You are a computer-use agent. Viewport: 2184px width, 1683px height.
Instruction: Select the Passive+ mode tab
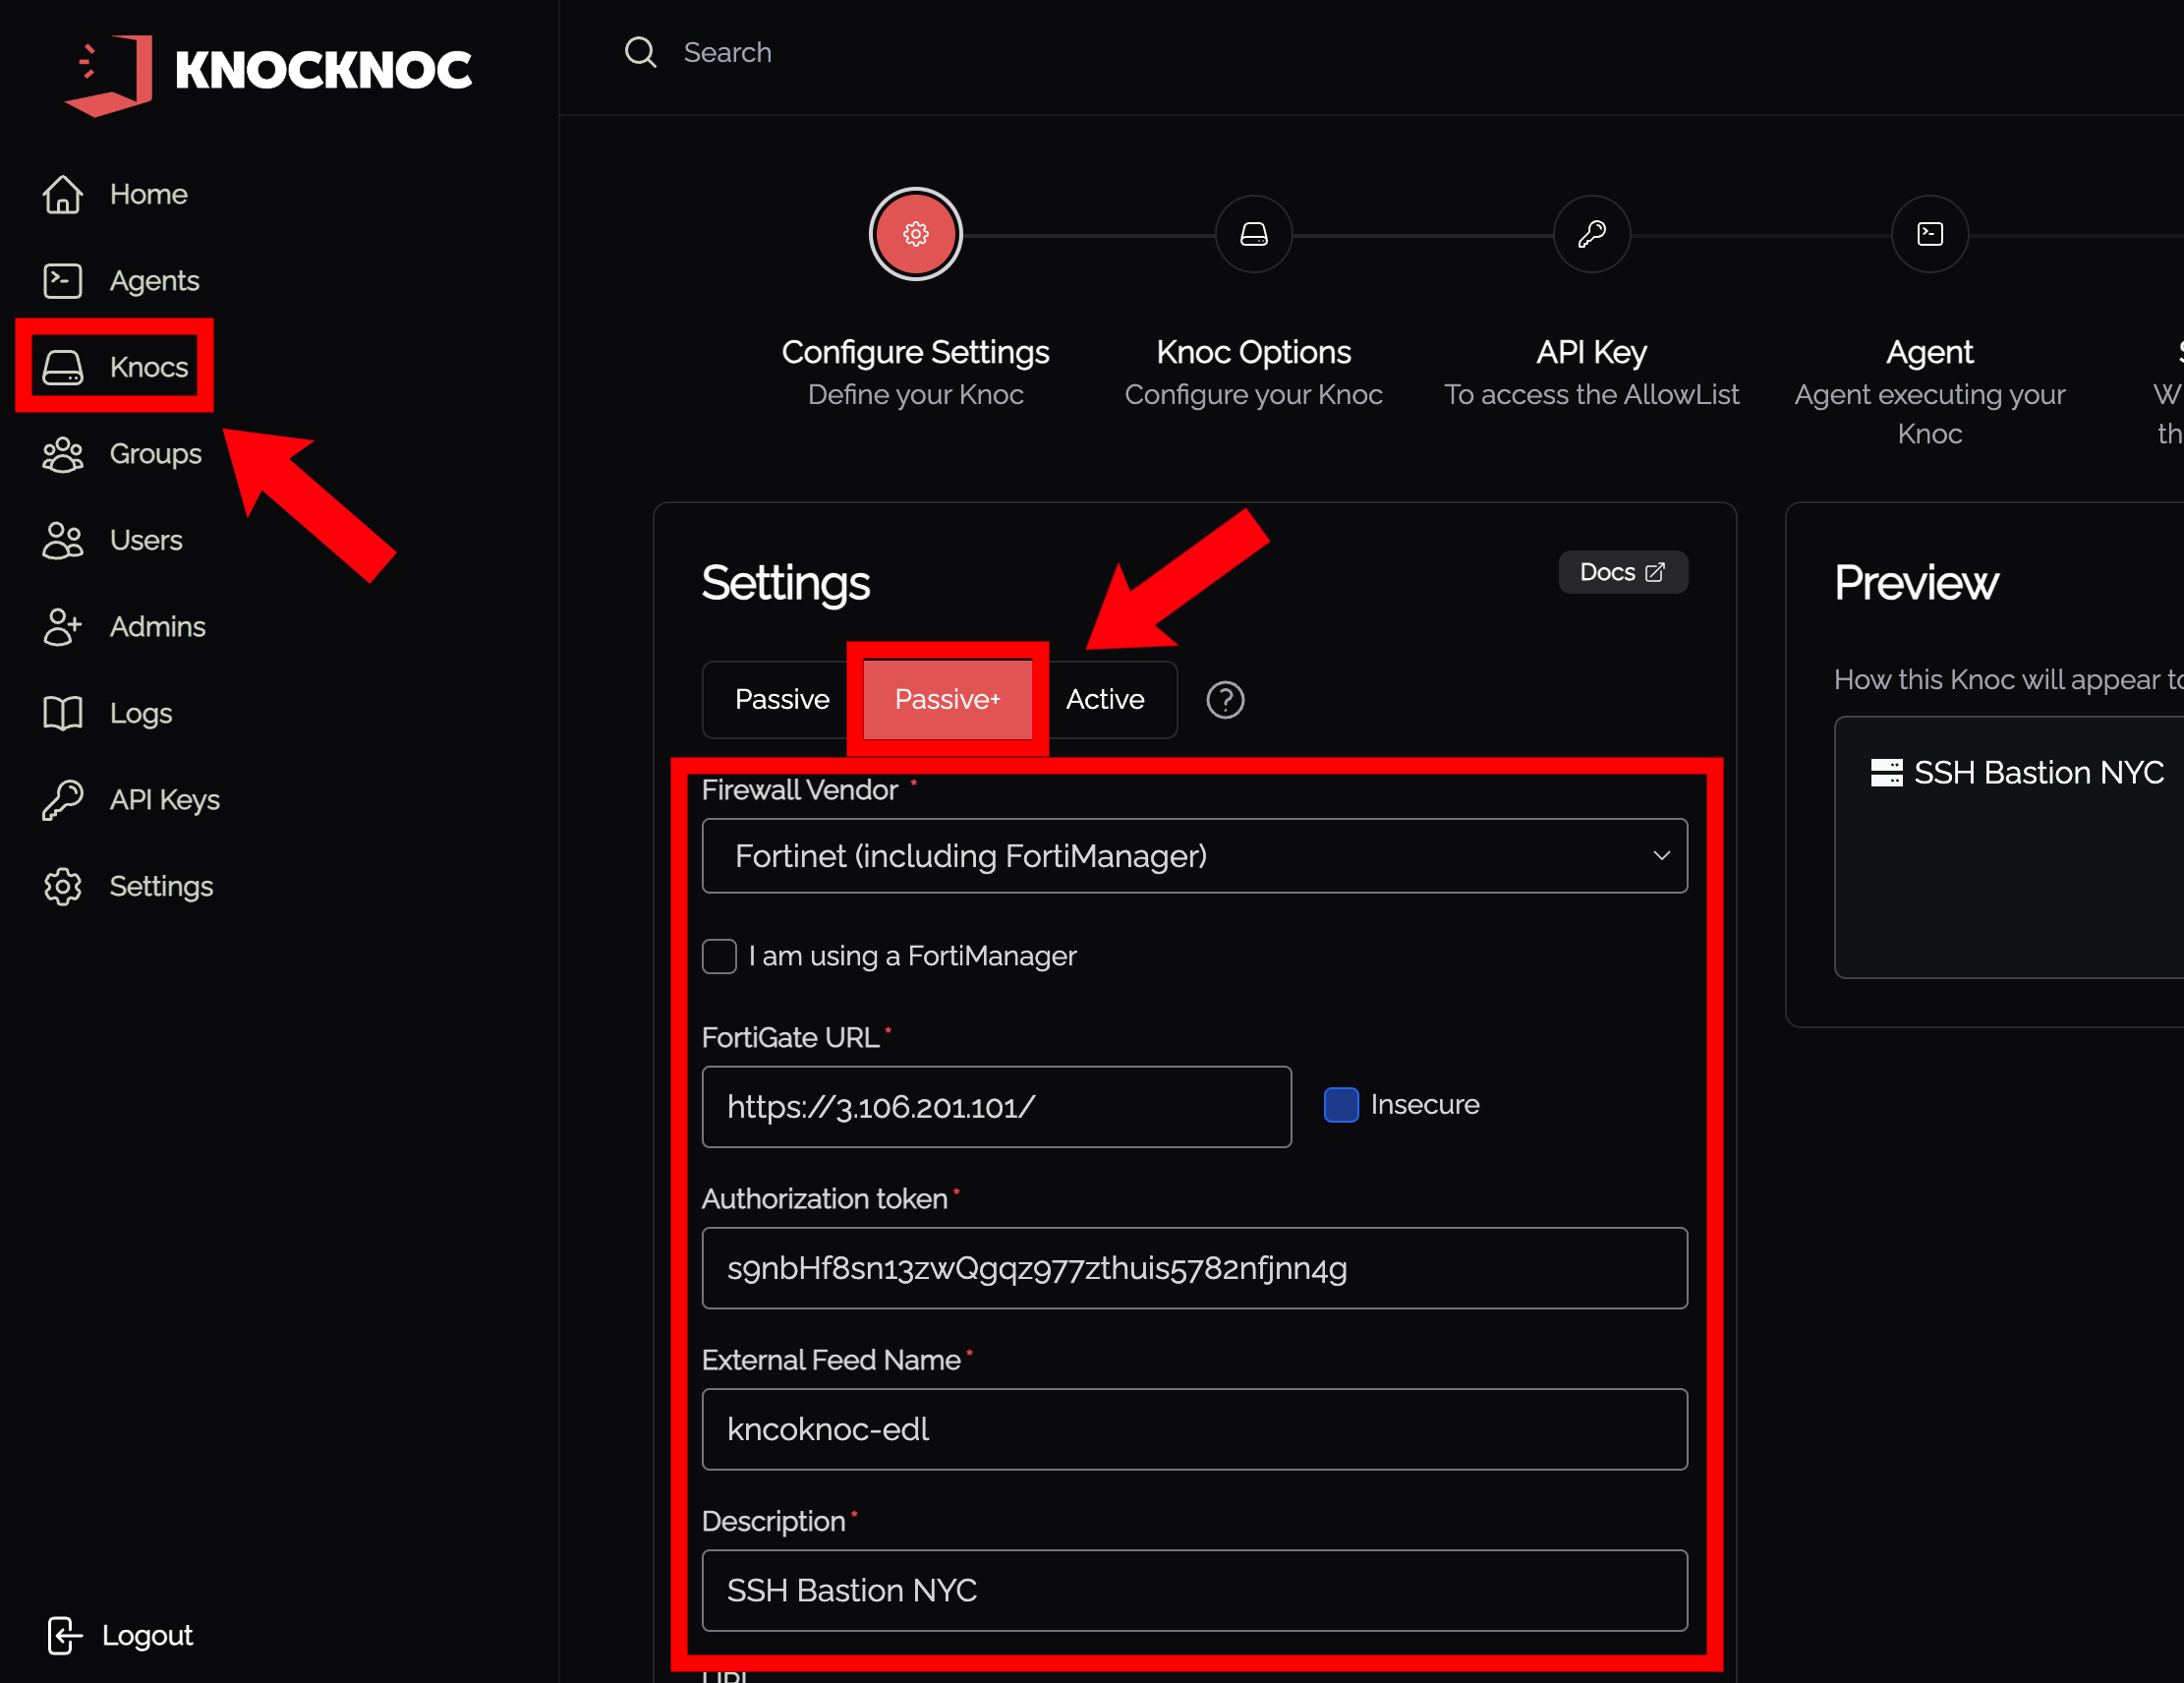(x=946, y=700)
